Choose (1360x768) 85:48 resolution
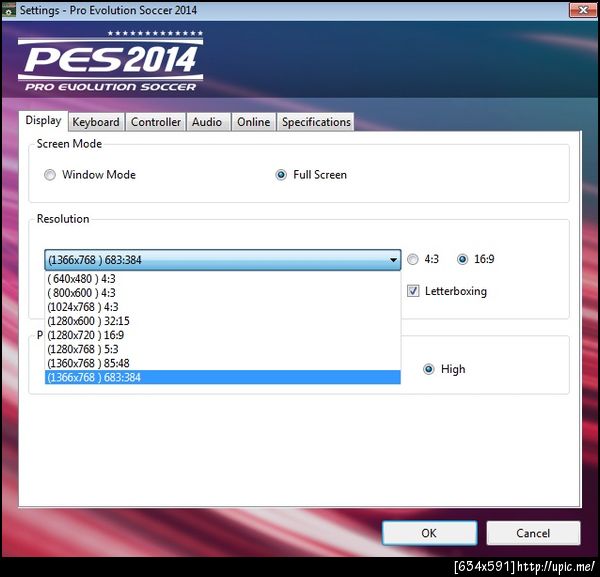 223,363
